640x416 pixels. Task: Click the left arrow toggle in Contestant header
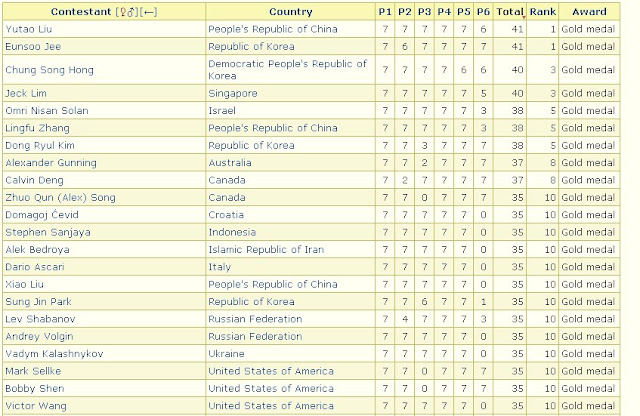tap(149, 12)
